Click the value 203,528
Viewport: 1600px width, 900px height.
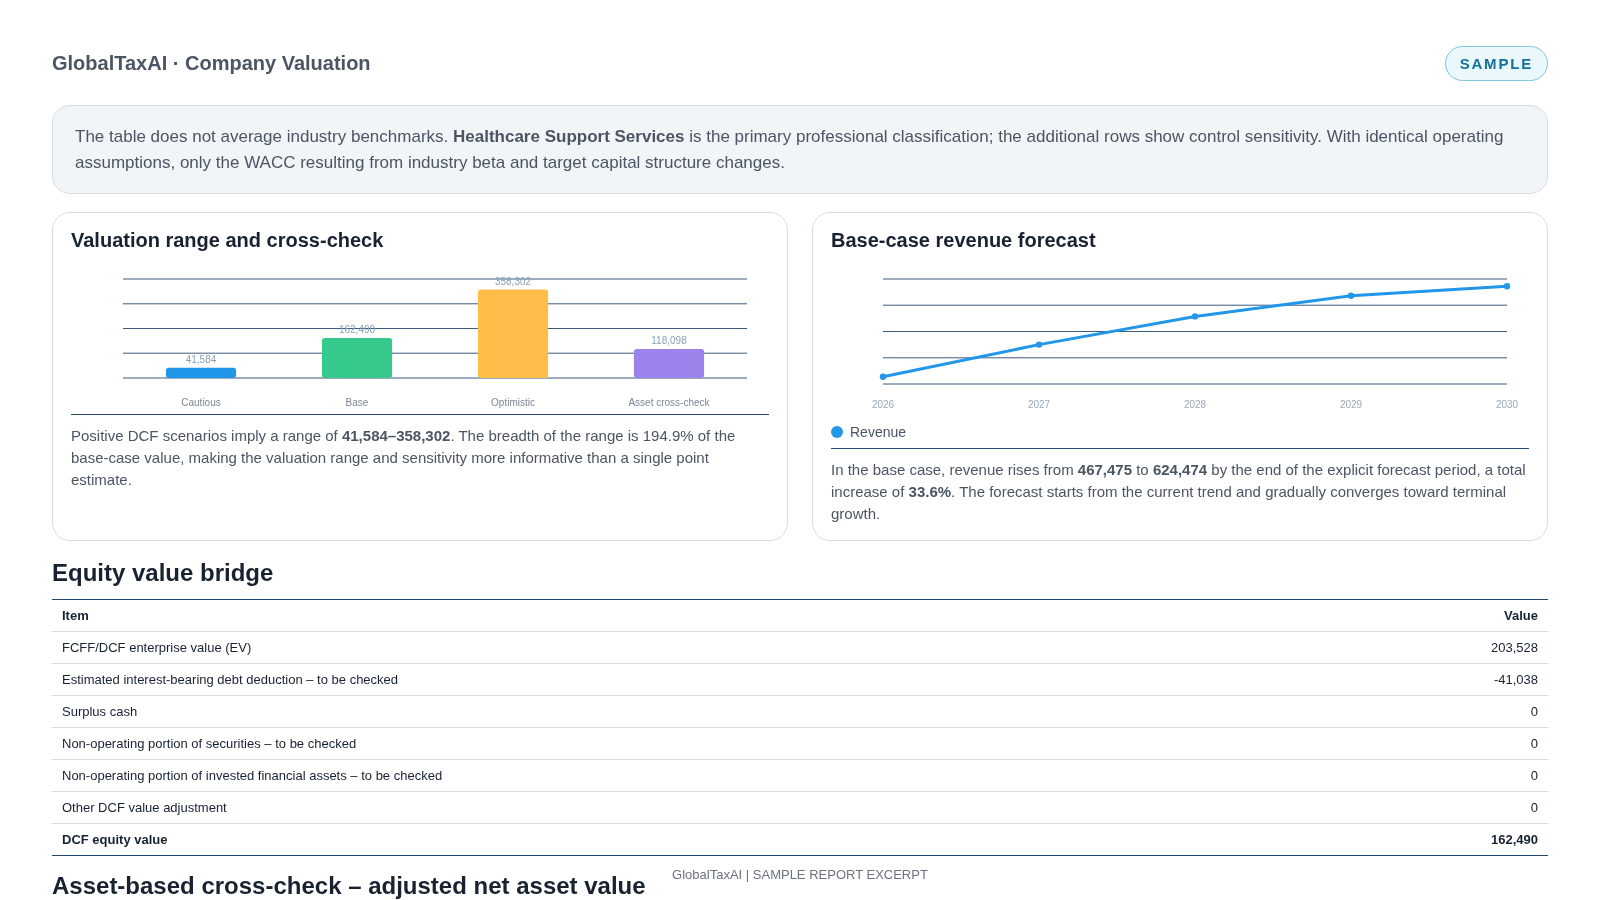1514,648
